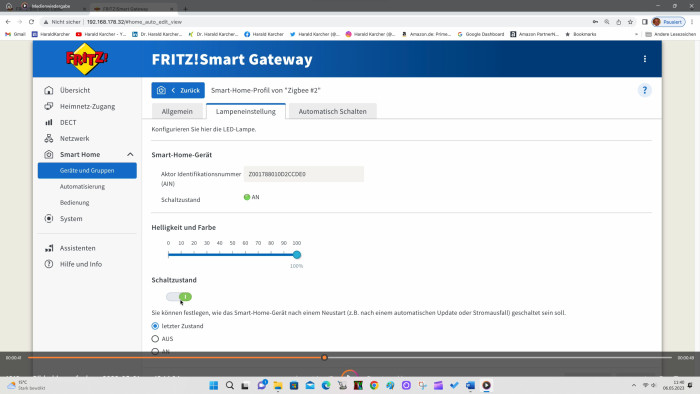Click the browser address bar URL

click(134, 22)
